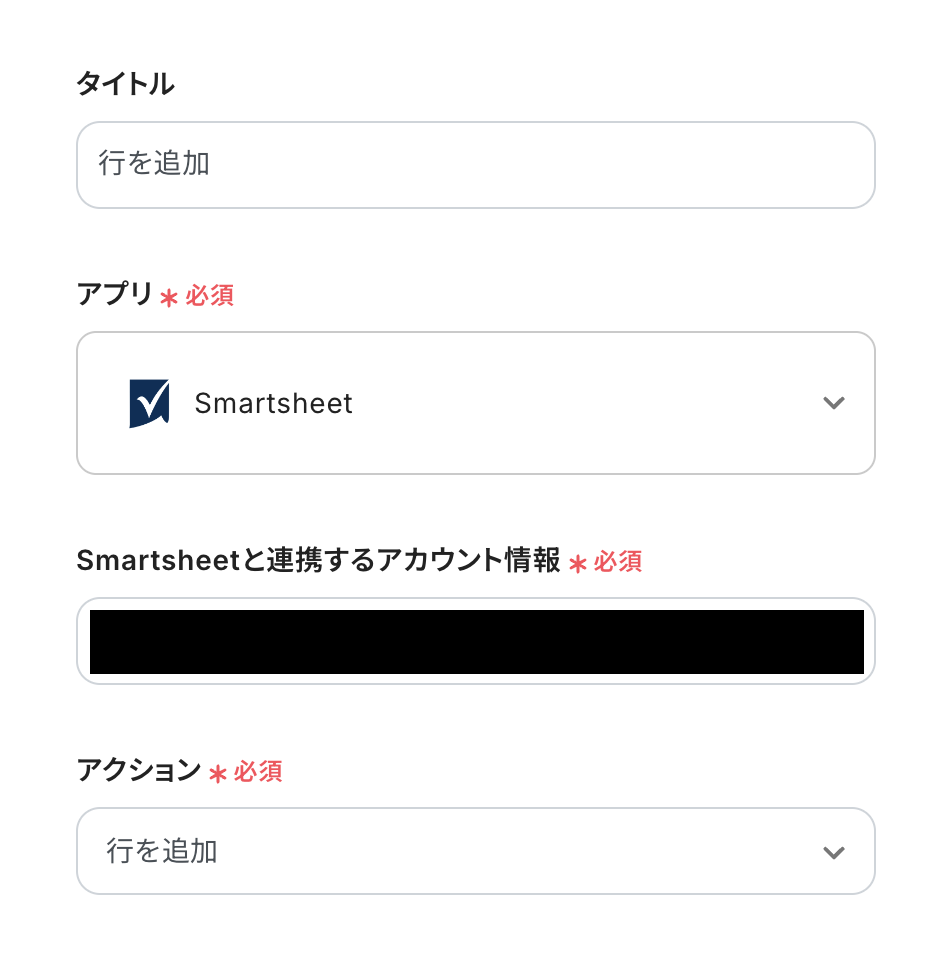Place cursor on 行を追加 title text
Viewport: 930px width, 960px height.
point(154,164)
